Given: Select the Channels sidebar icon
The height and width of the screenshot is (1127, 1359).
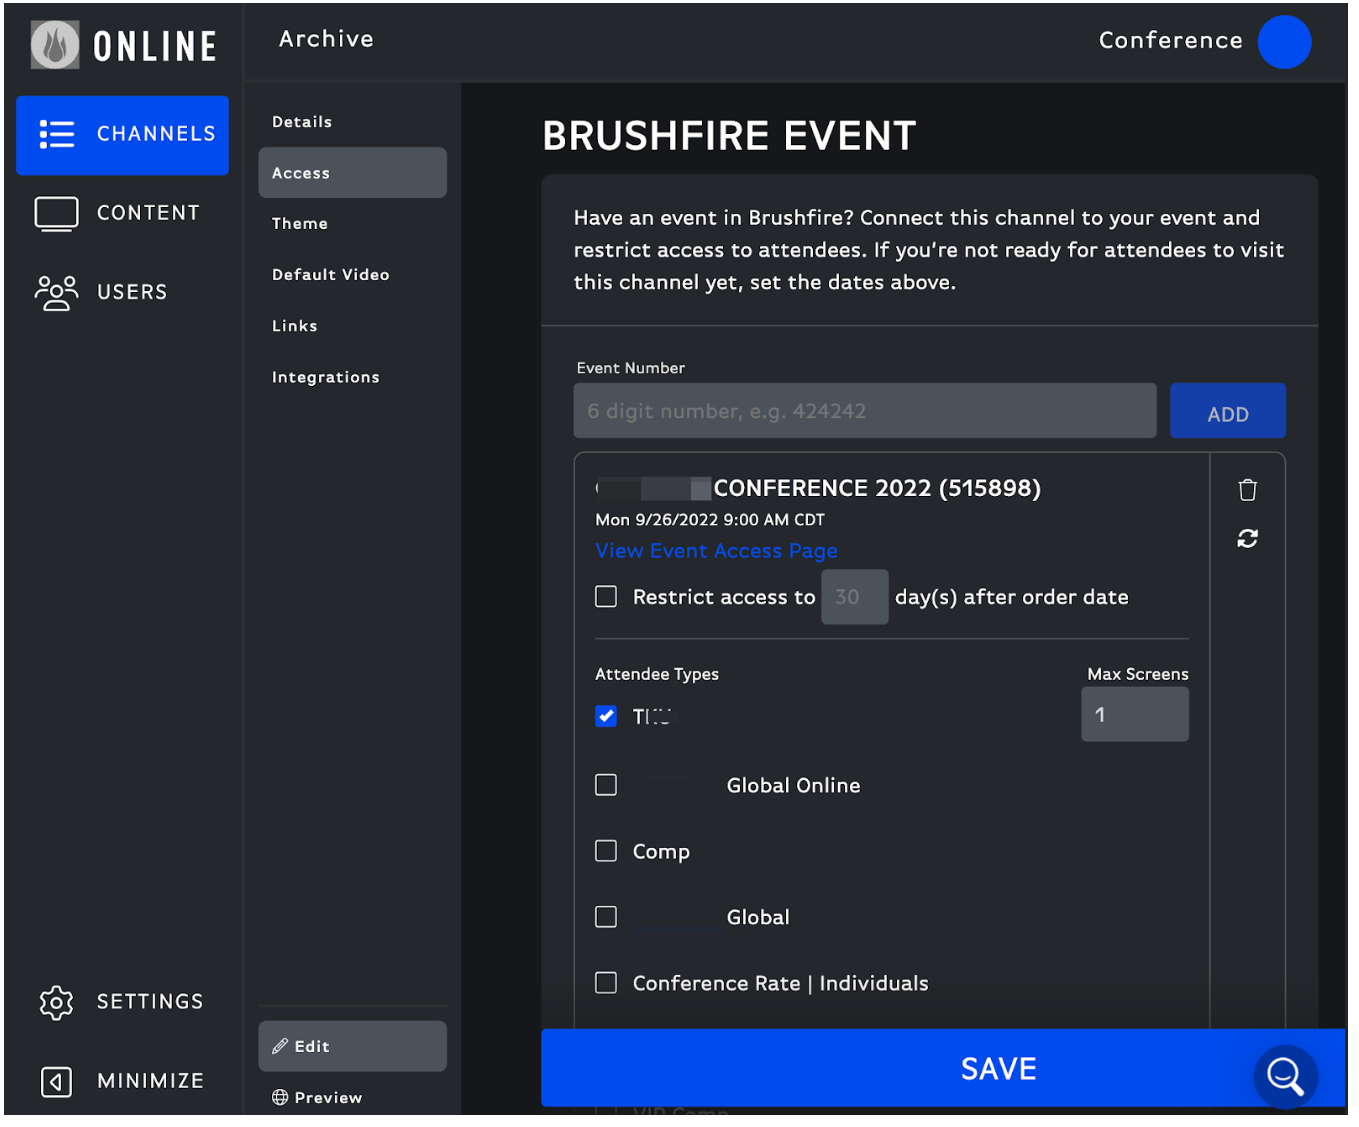Looking at the screenshot, I should (57, 134).
